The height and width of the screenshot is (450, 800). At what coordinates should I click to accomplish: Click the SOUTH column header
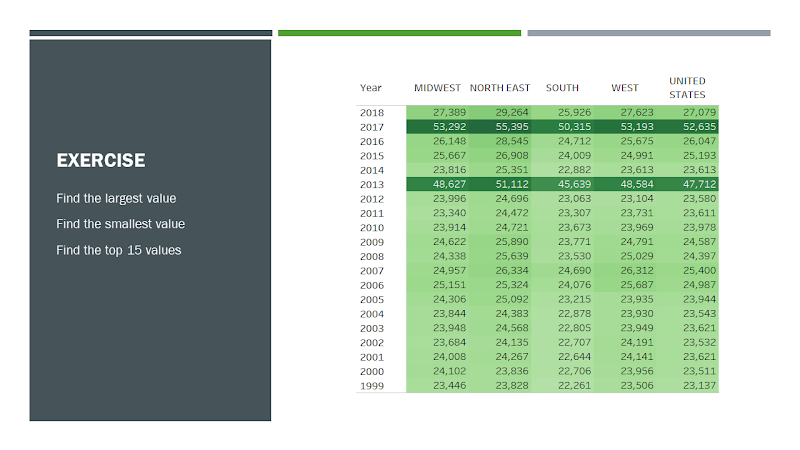click(x=562, y=88)
